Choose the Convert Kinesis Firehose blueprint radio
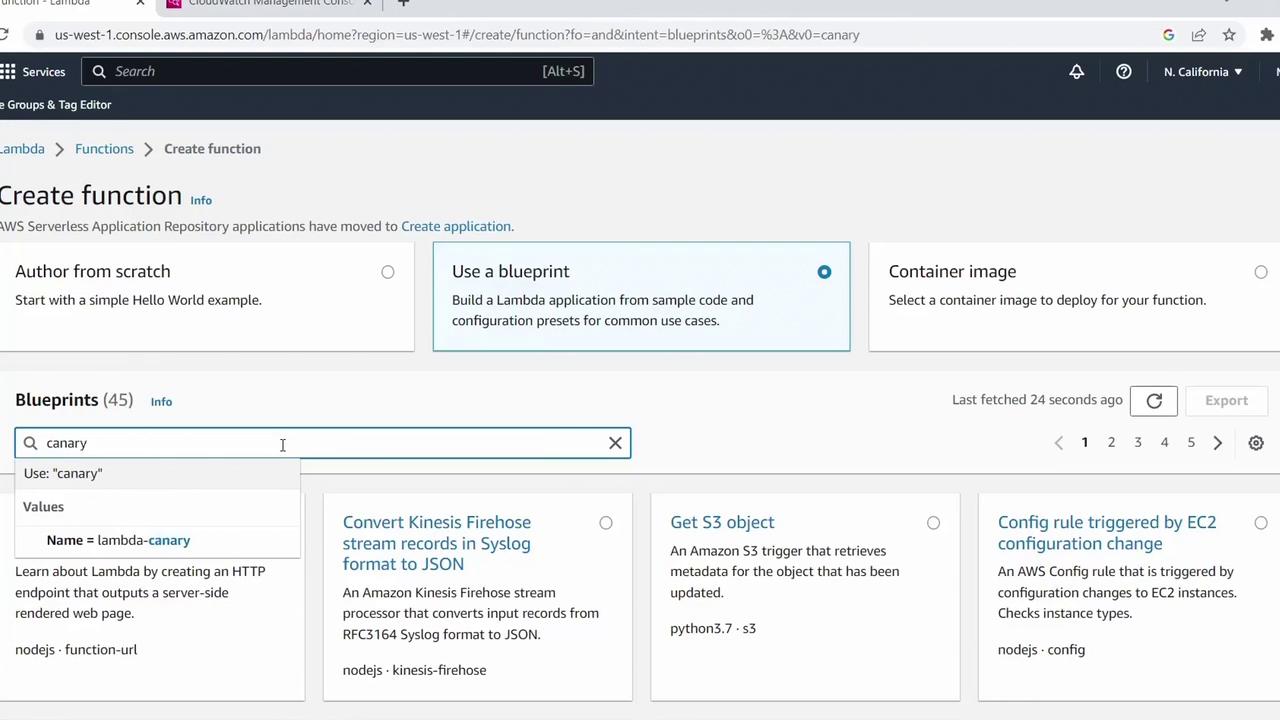 (606, 523)
